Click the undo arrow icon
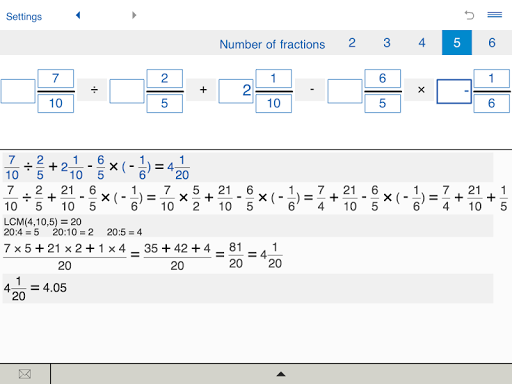Screen dimensions: 512x384 pyautogui.click(x=469, y=15)
